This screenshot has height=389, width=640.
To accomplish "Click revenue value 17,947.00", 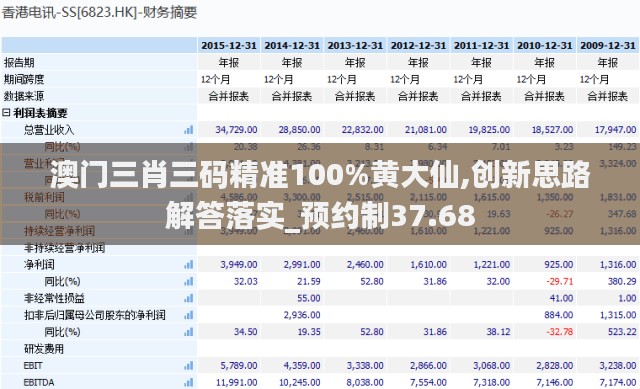I will tap(616, 130).
